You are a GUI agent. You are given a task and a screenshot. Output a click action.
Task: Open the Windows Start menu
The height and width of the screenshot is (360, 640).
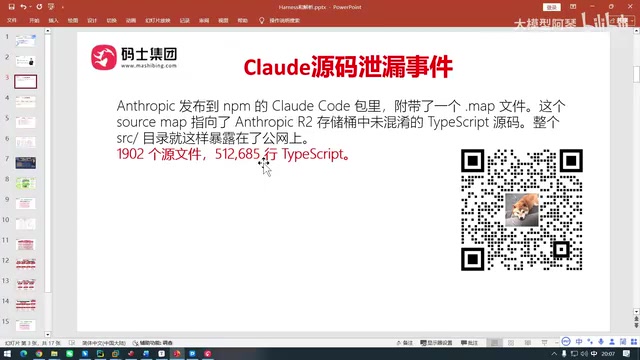[7, 353]
